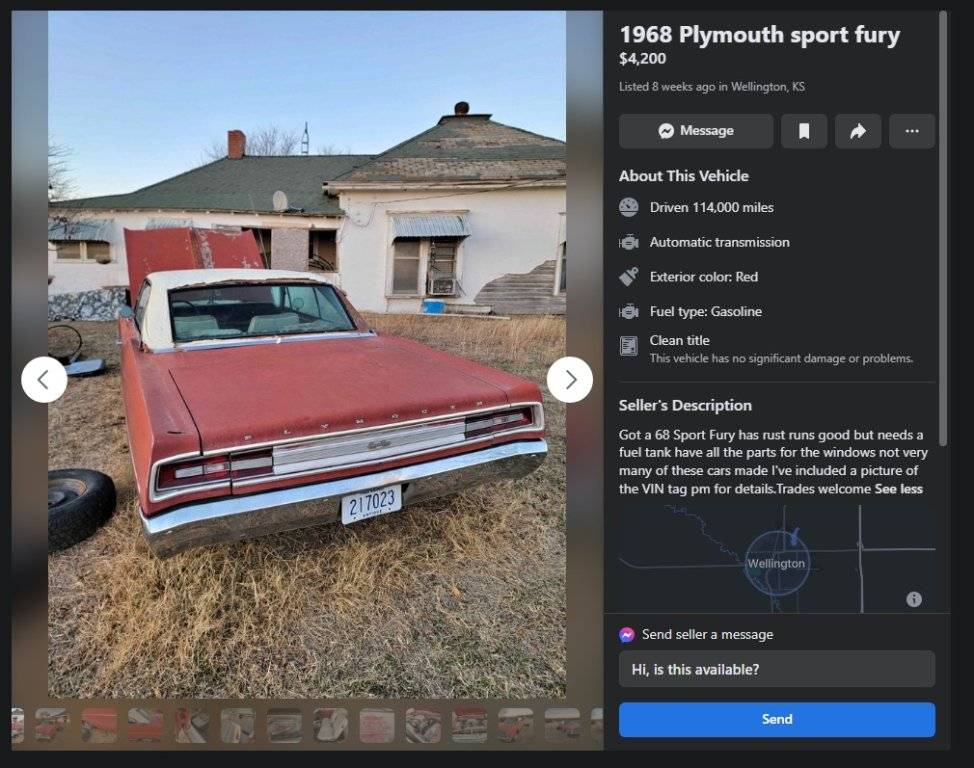Go to previous photo with left arrow
The height and width of the screenshot is (768, 974).
tap(44, 380)
